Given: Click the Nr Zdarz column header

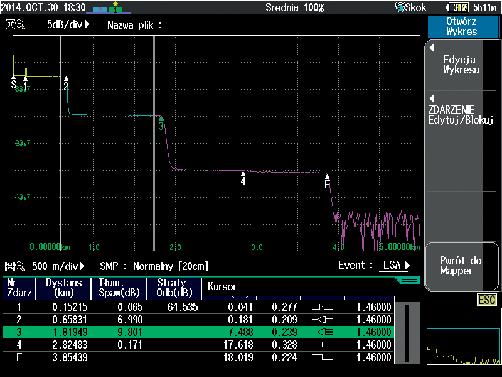Looking at the screenshot, I should click(x=19, y=288).
